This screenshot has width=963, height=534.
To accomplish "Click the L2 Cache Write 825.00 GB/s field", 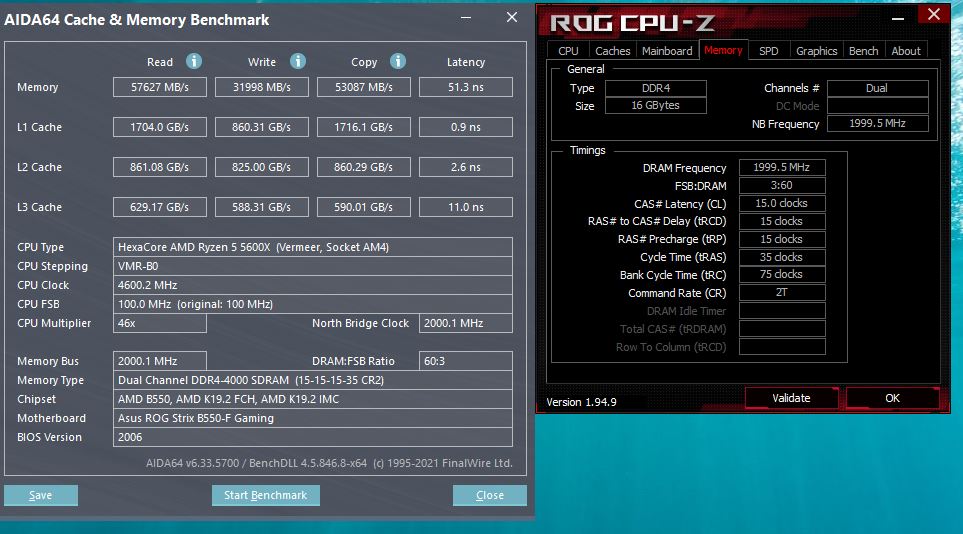I will [262, 167].
